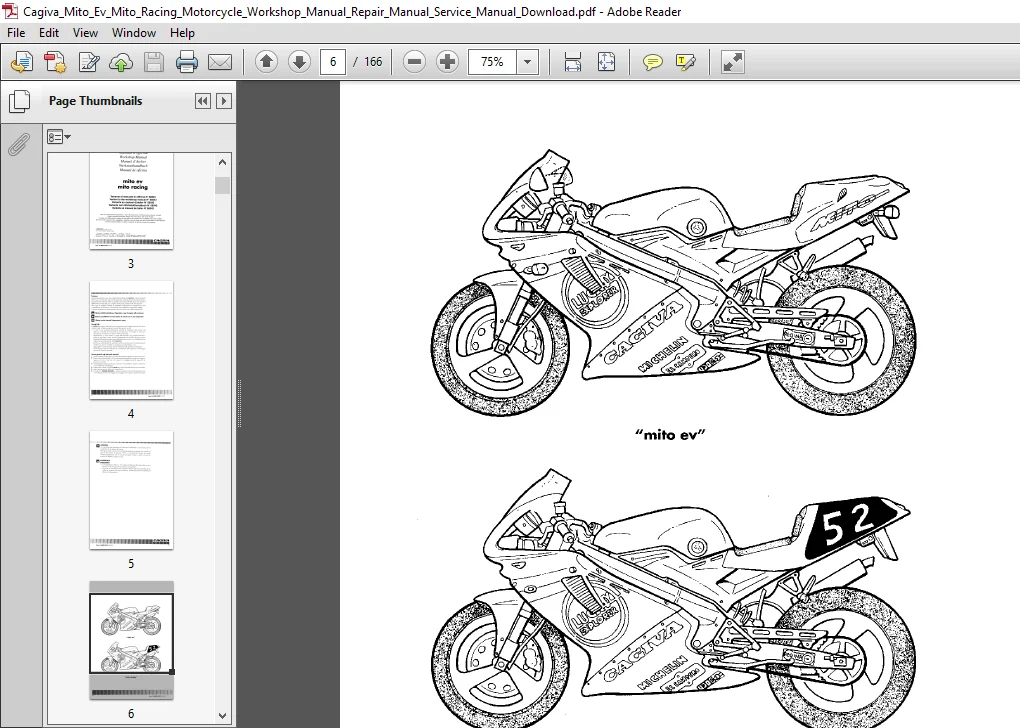The height and width of the screenshot is (728, 1020).
Task: Click the thumbnails scrollbar handle
Action: [222, 185]
